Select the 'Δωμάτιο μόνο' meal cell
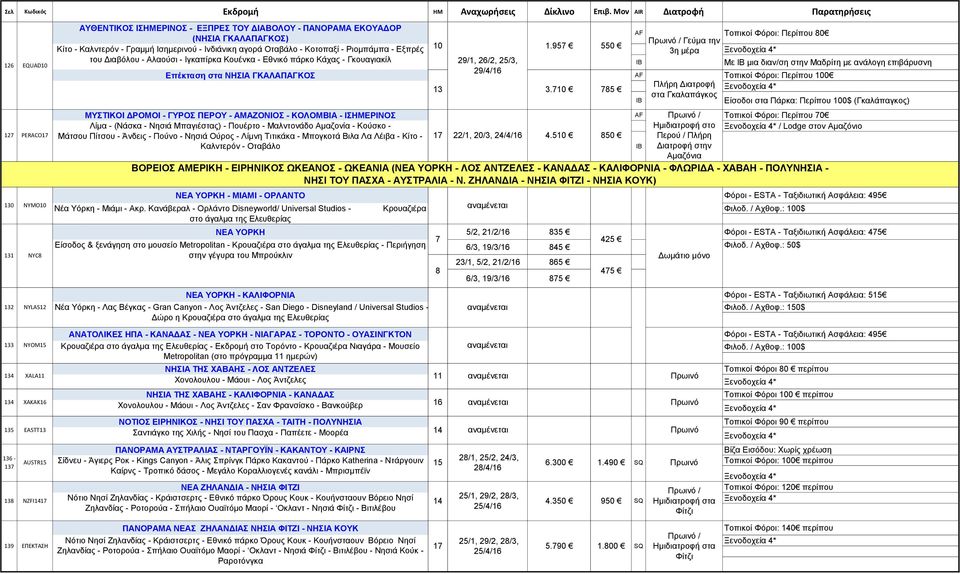The image size is (960, 574). (x=684, y=255)
